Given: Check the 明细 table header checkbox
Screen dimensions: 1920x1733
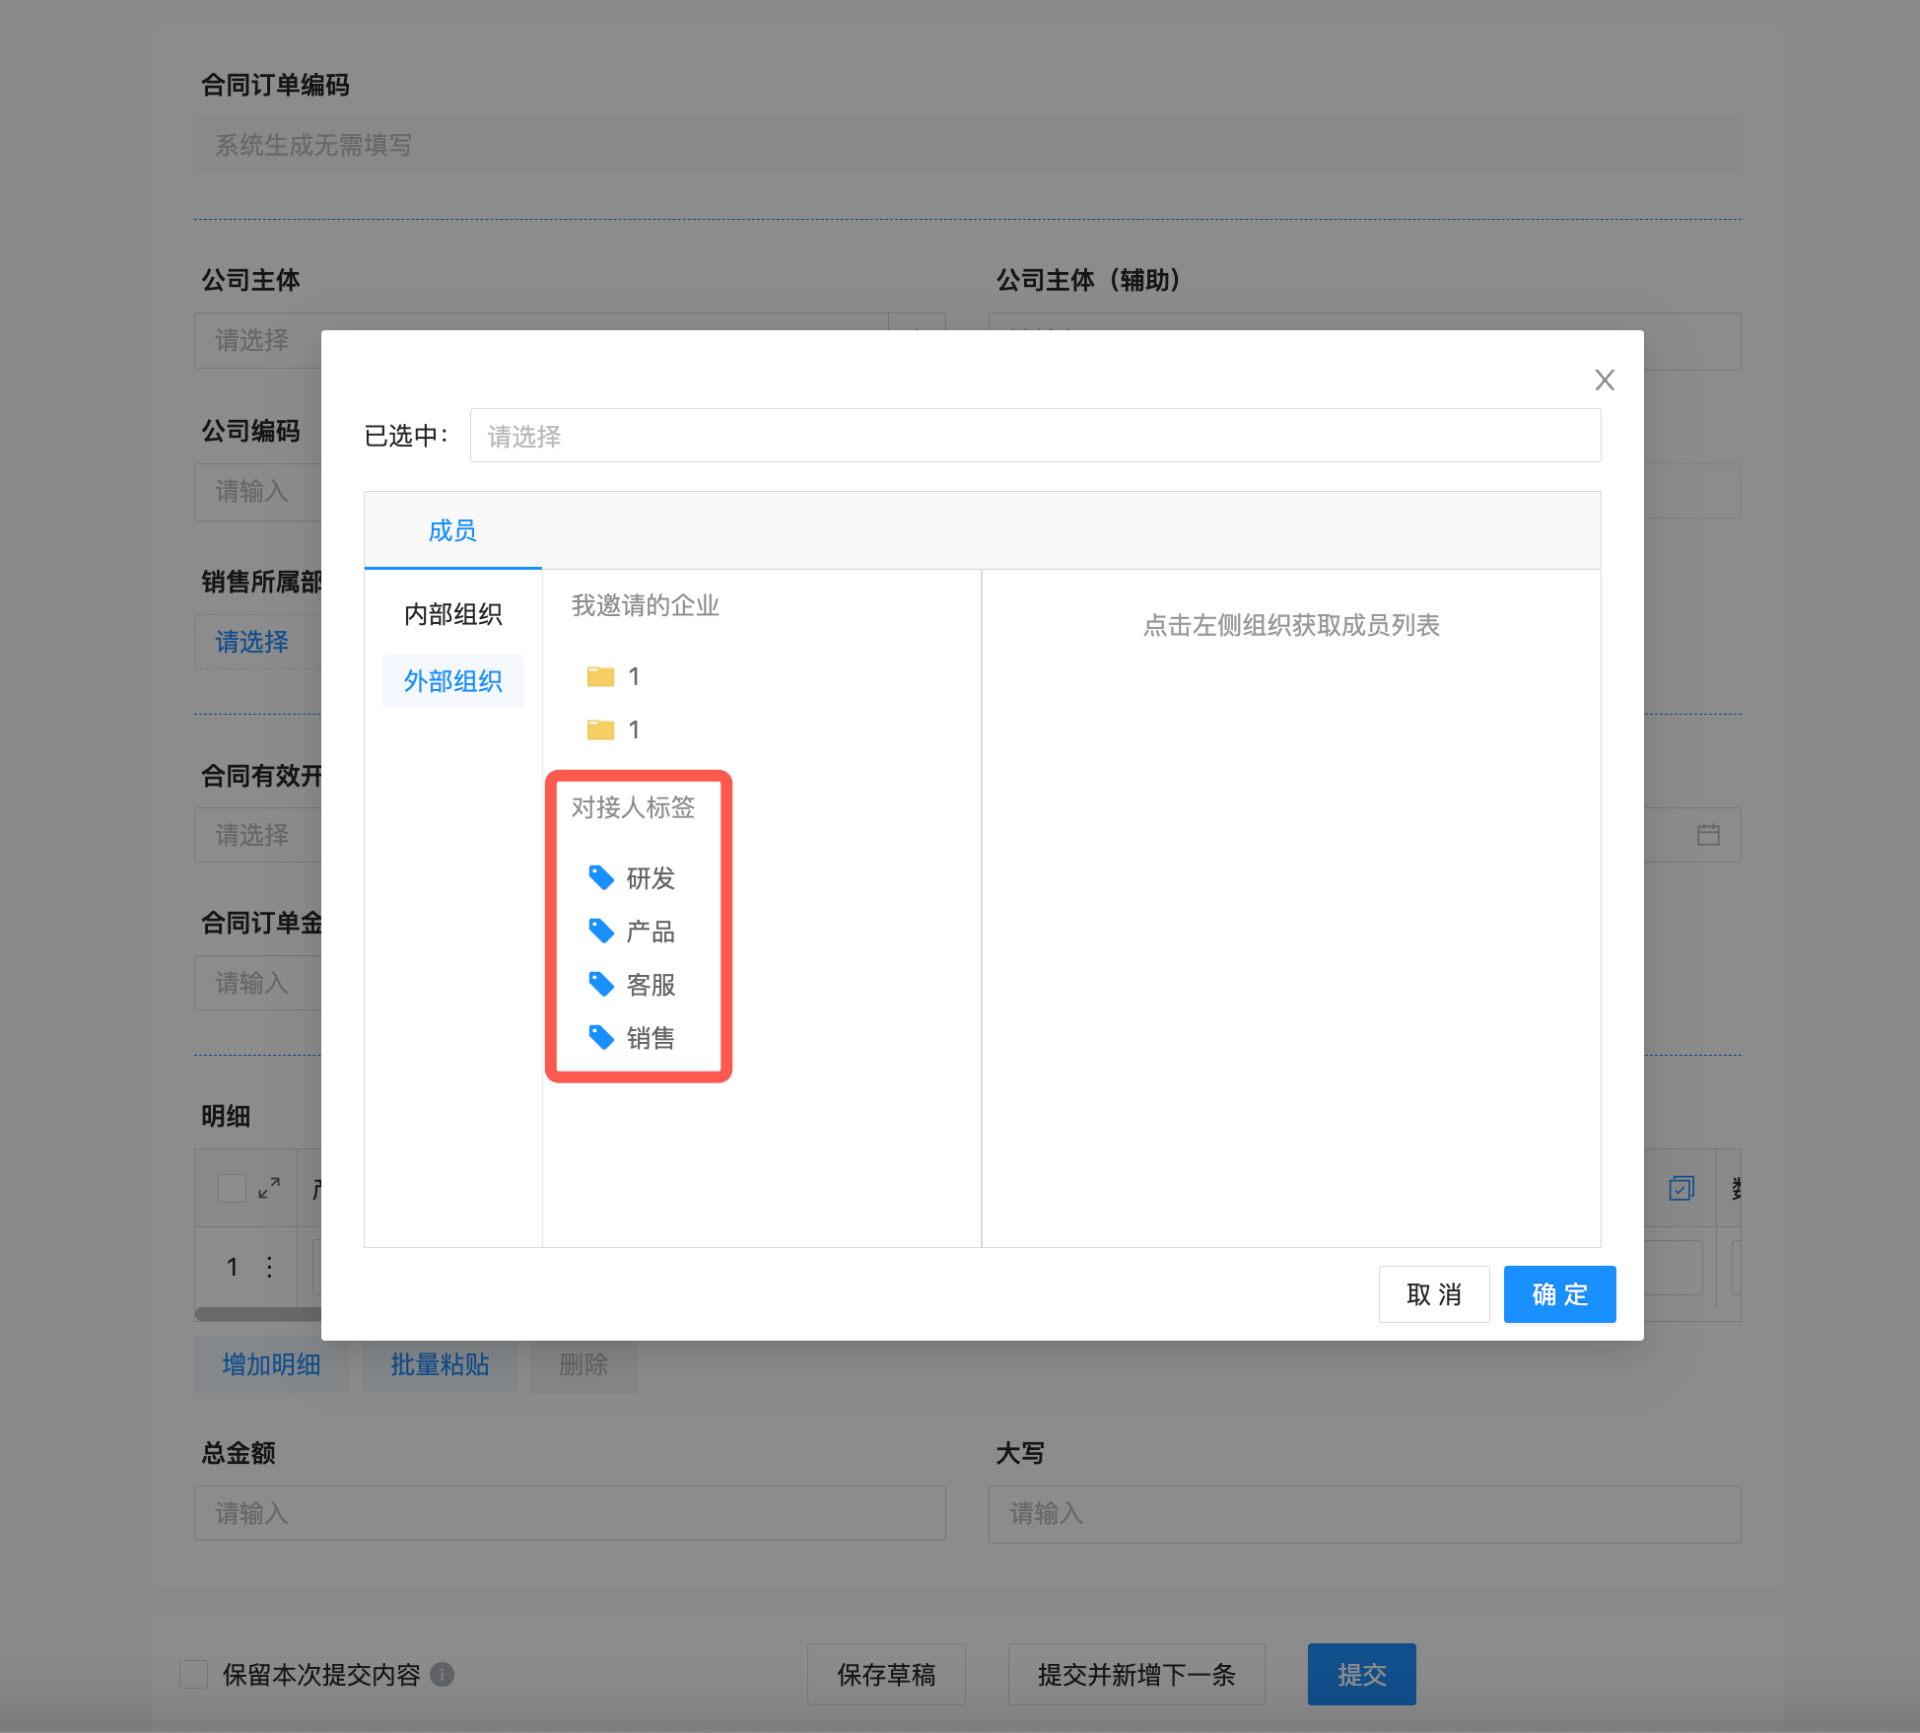Looking at the screenshot, I should click(x=232, y=1188).
